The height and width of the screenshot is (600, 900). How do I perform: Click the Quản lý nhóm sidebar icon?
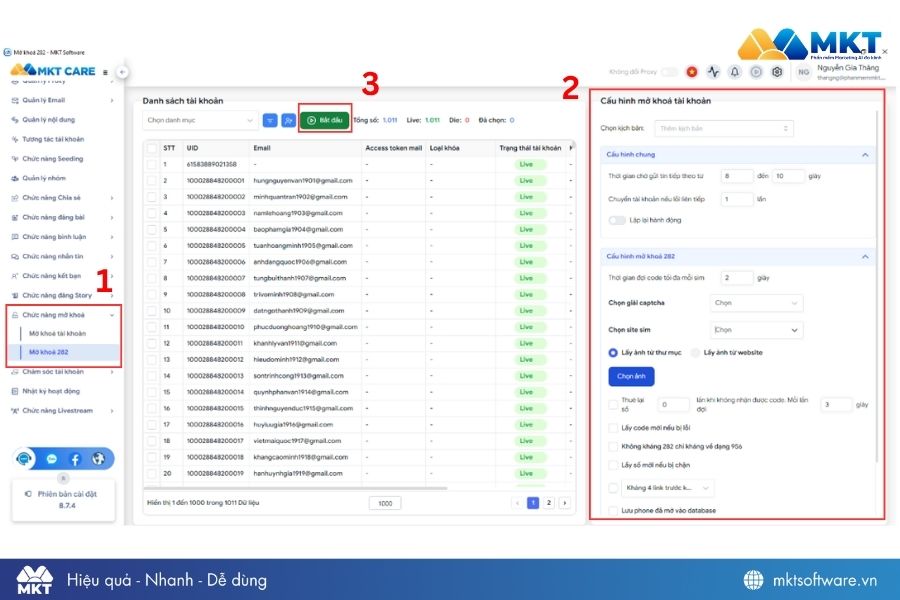pyautogui.click(x=15, y=178)
